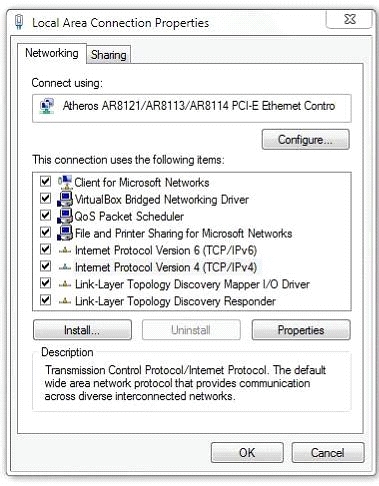
Task: Disable the QoS Packet Scheduler checkbox
Action: point(45,215)
